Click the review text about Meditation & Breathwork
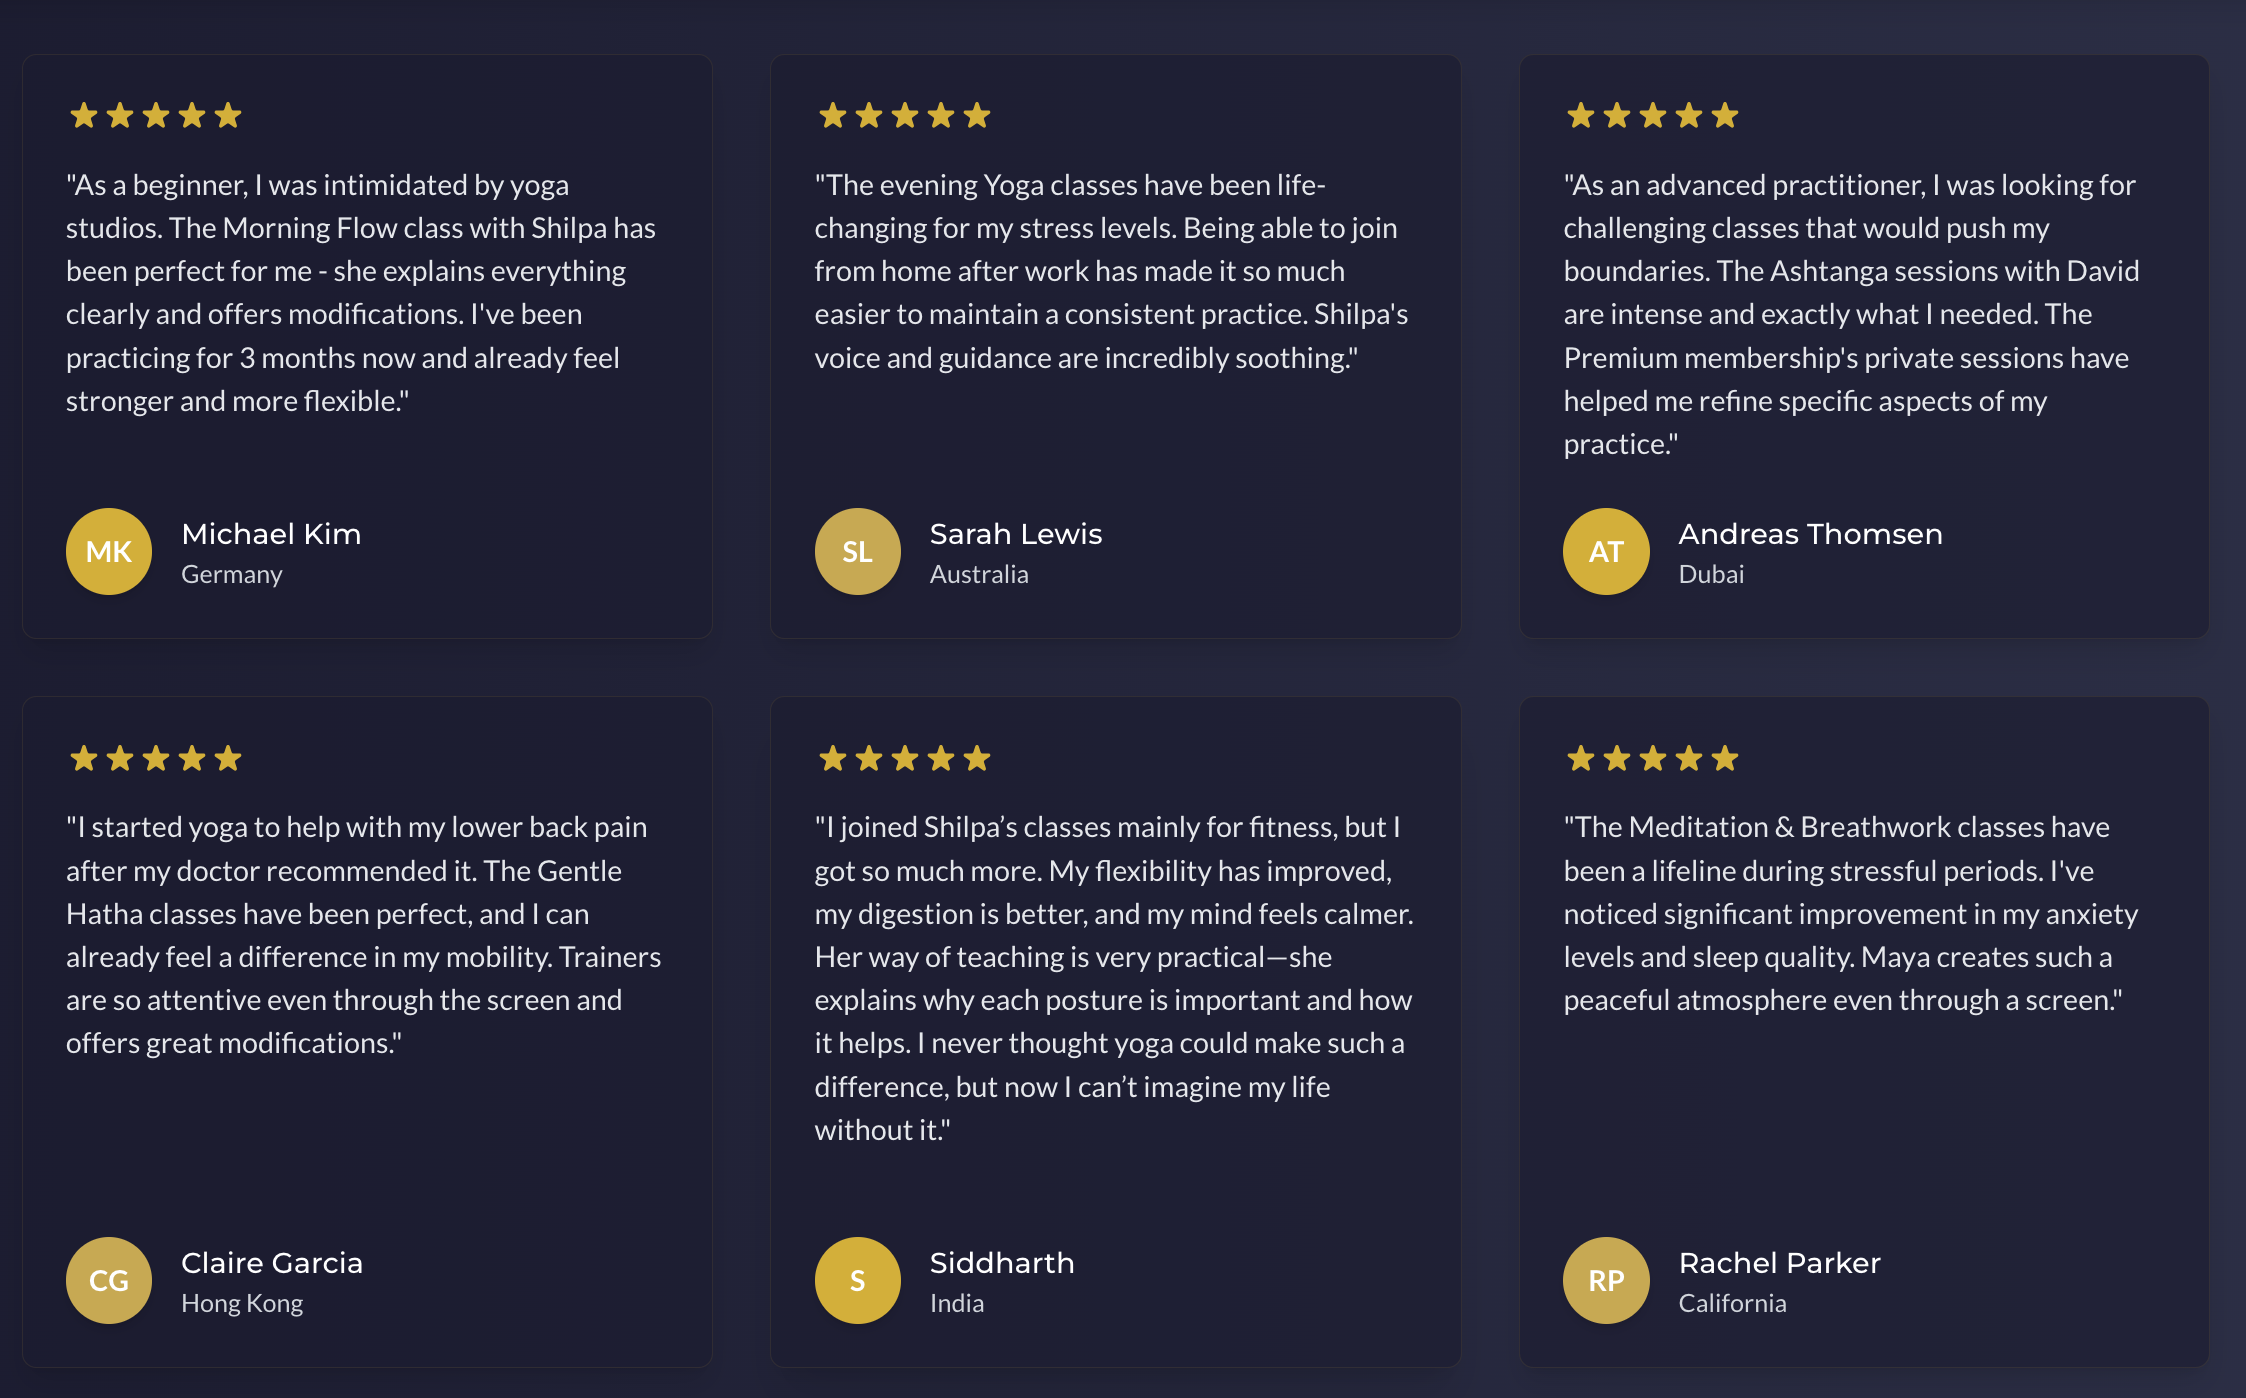The image size is (2246, 1398). 1851,913
